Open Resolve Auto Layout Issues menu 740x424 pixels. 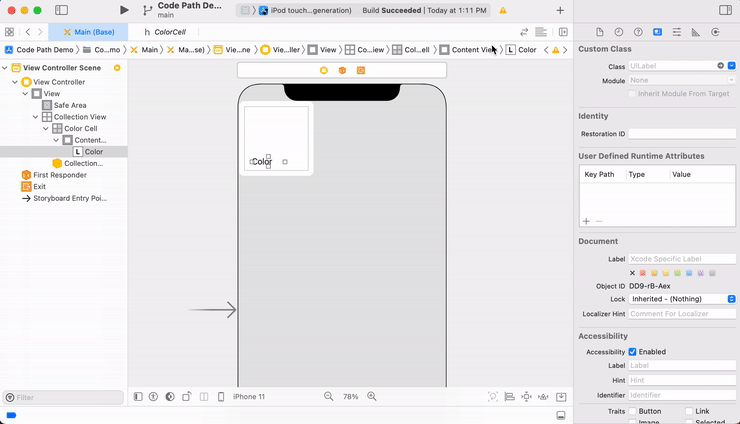tap(543, 397)
